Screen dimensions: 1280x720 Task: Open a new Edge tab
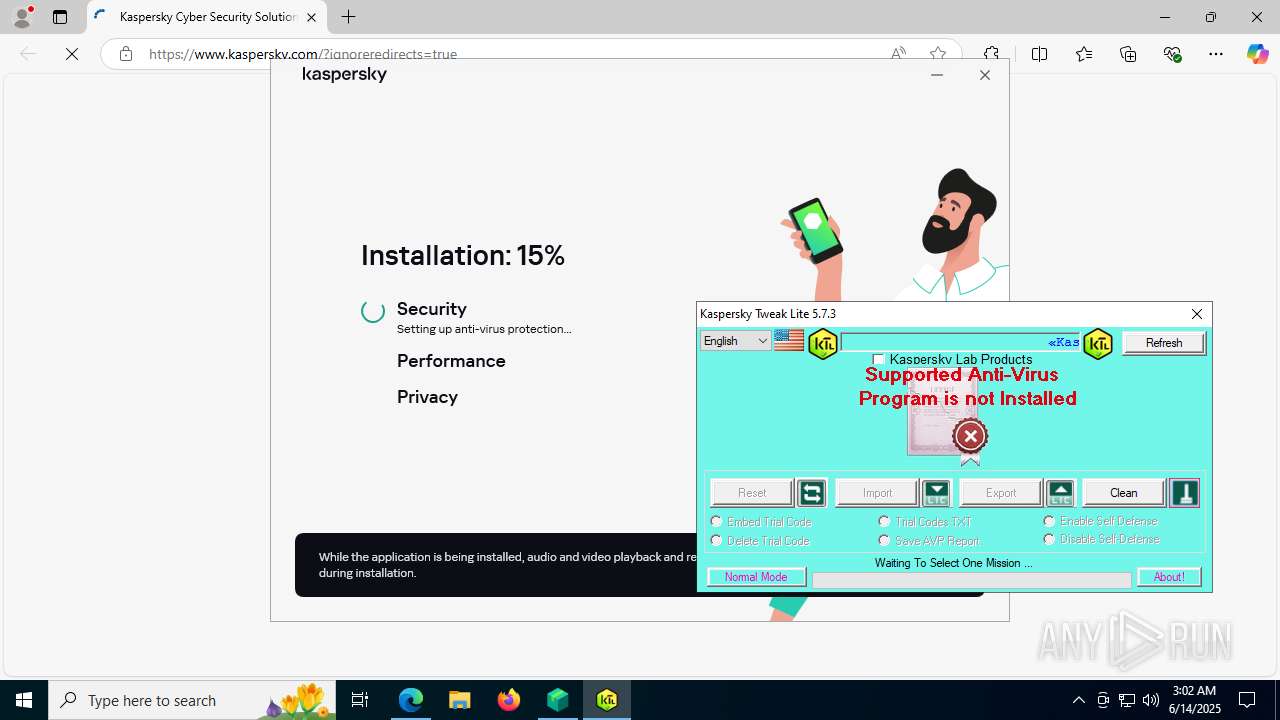point(348,17)
